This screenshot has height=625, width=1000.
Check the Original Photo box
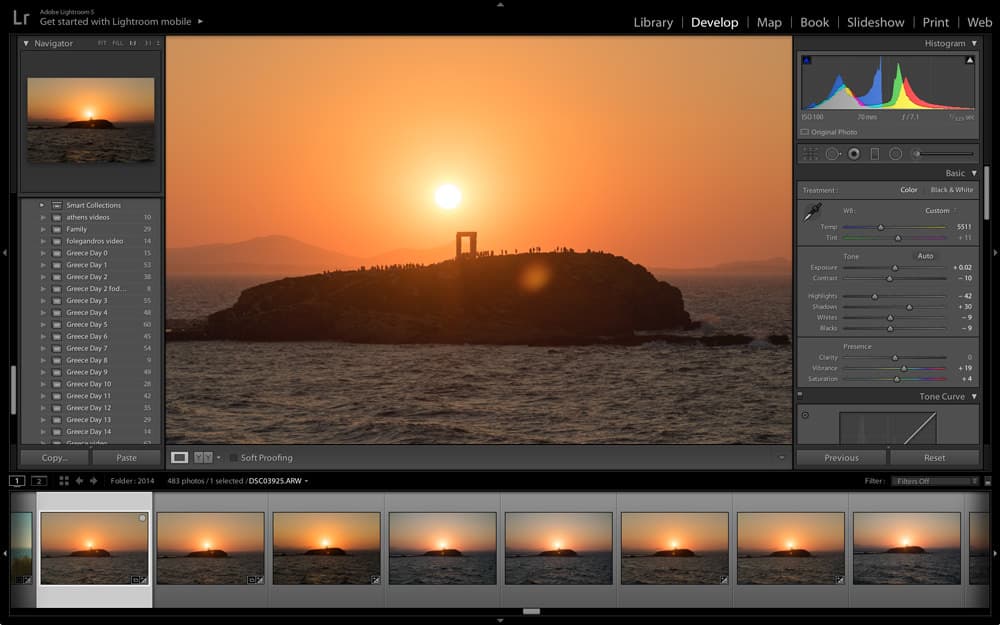(x=805, y=132)
